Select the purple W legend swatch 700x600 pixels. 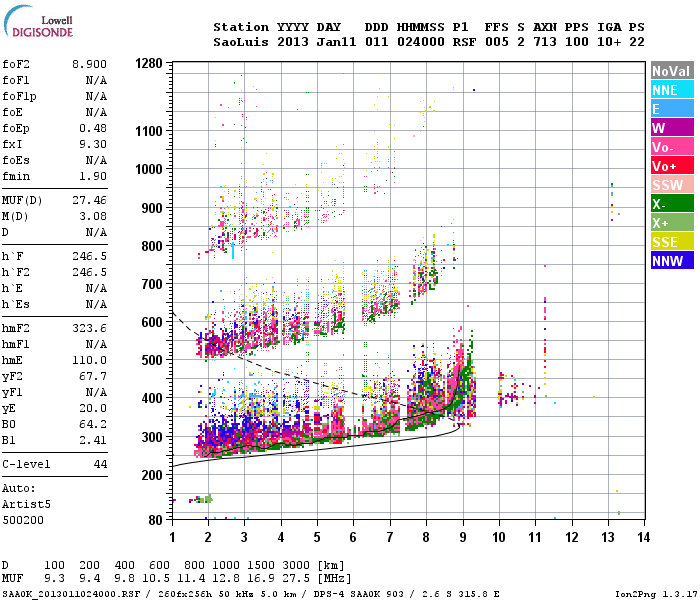pos(672,128)
